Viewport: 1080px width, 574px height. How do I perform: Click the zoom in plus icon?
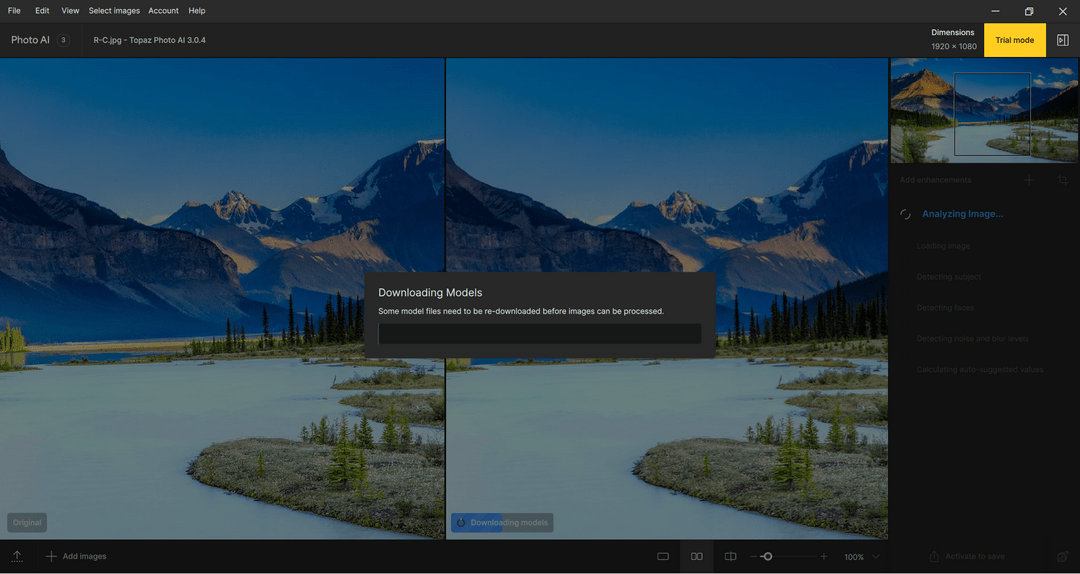click(x=824, y=556)
